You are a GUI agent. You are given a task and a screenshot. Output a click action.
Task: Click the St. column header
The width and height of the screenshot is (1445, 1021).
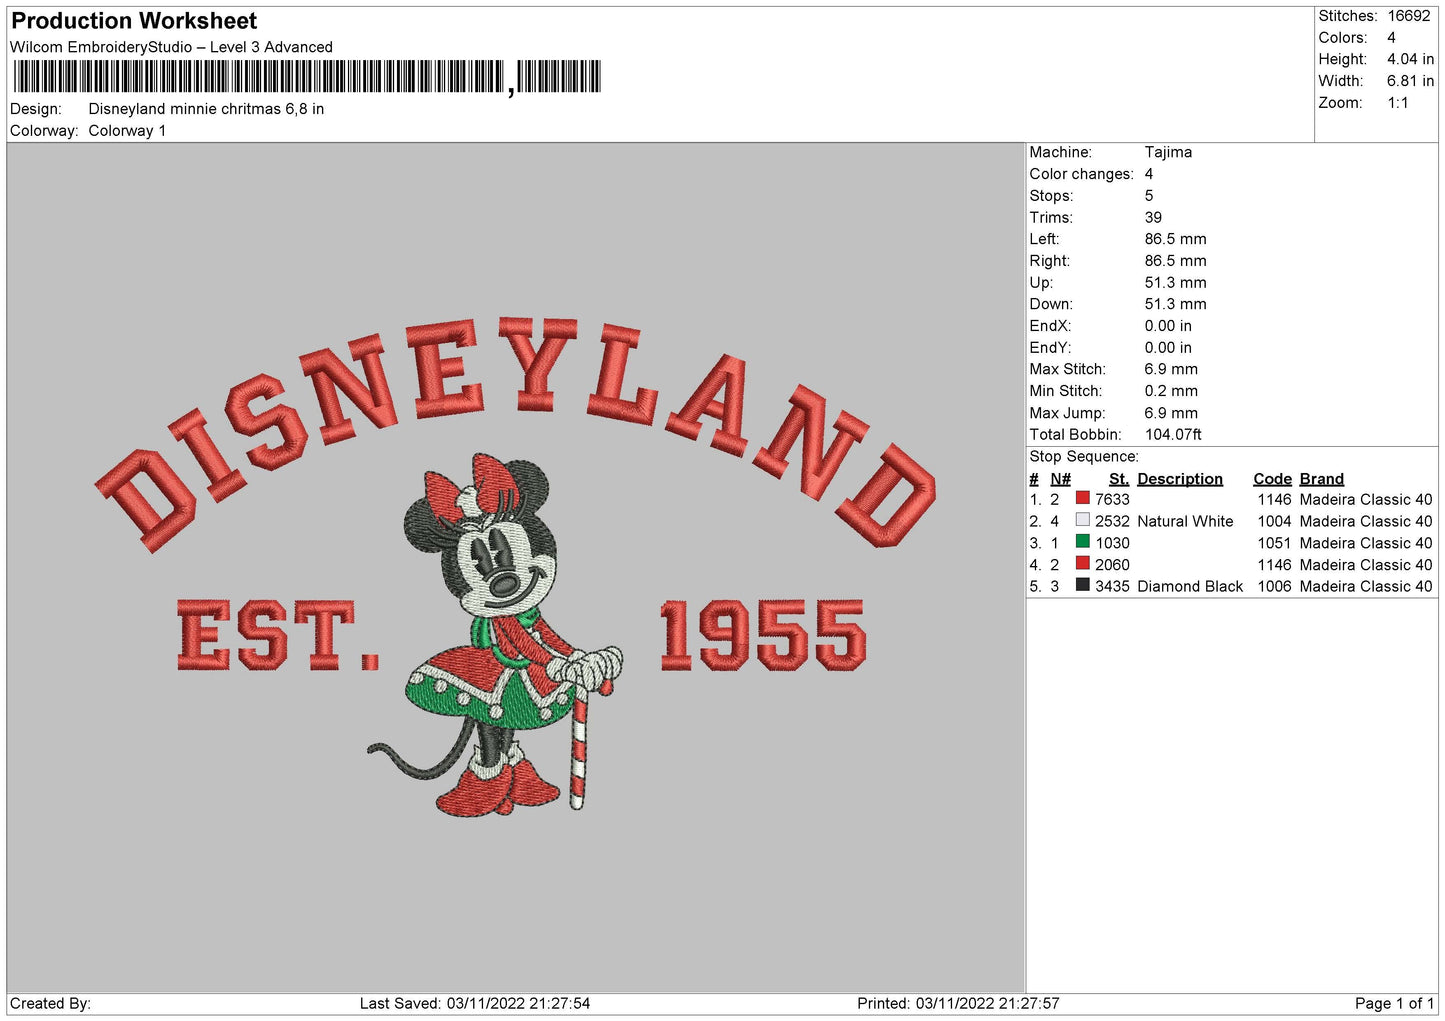tap(1119, 479)
